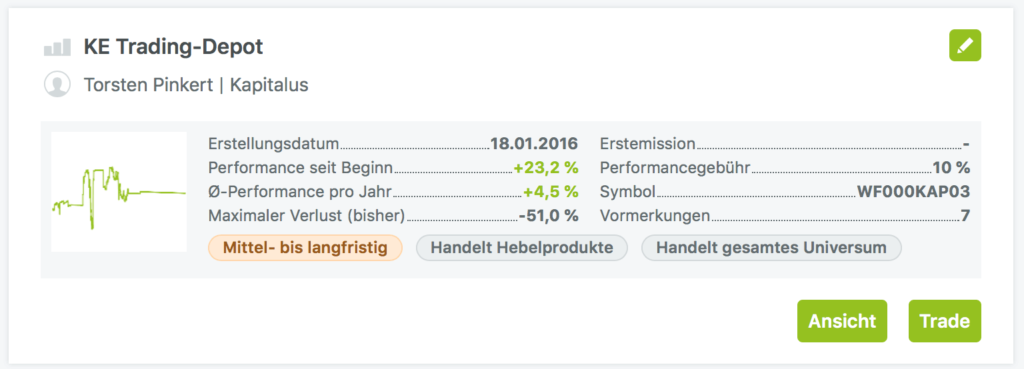Screen dimensions: 1024x369
Task: Select the Handelt gesamtes Universum tag
Action: (771, 248)
